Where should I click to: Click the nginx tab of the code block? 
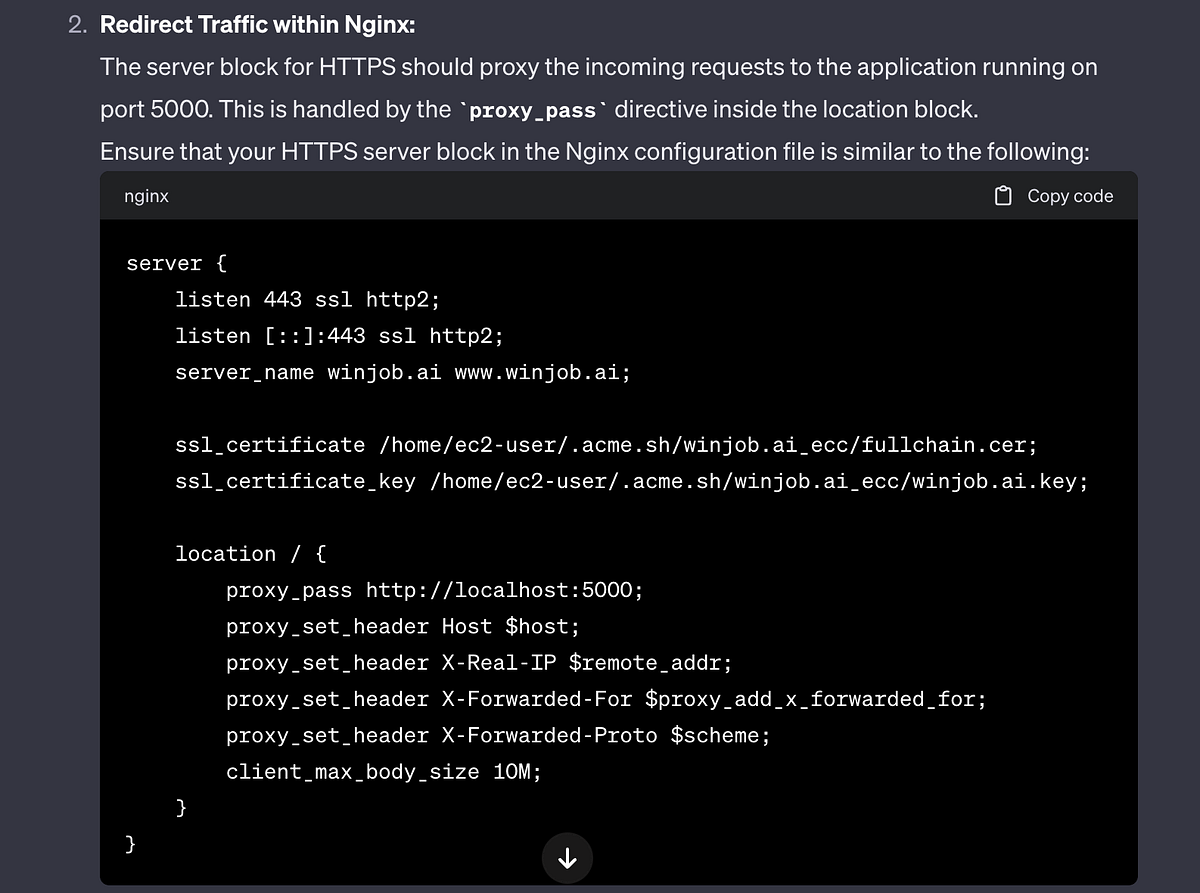point(146,196)
